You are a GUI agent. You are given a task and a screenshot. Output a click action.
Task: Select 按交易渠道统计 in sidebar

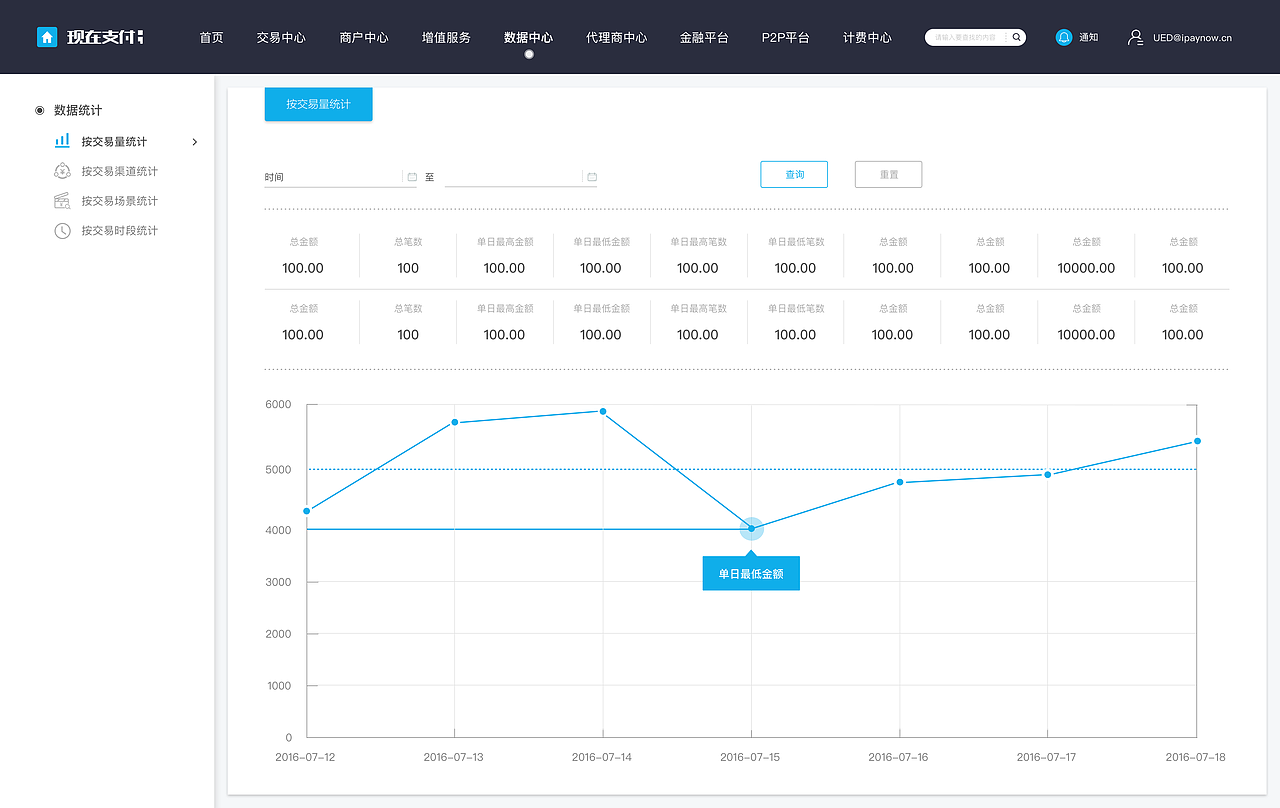(120, 171)
